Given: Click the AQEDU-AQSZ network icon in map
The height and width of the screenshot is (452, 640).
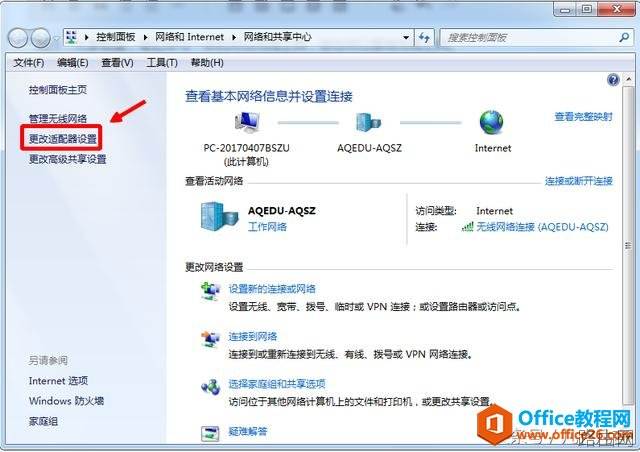Looking at the screenshot, I should pyautogui.click(x=368, y=122).
